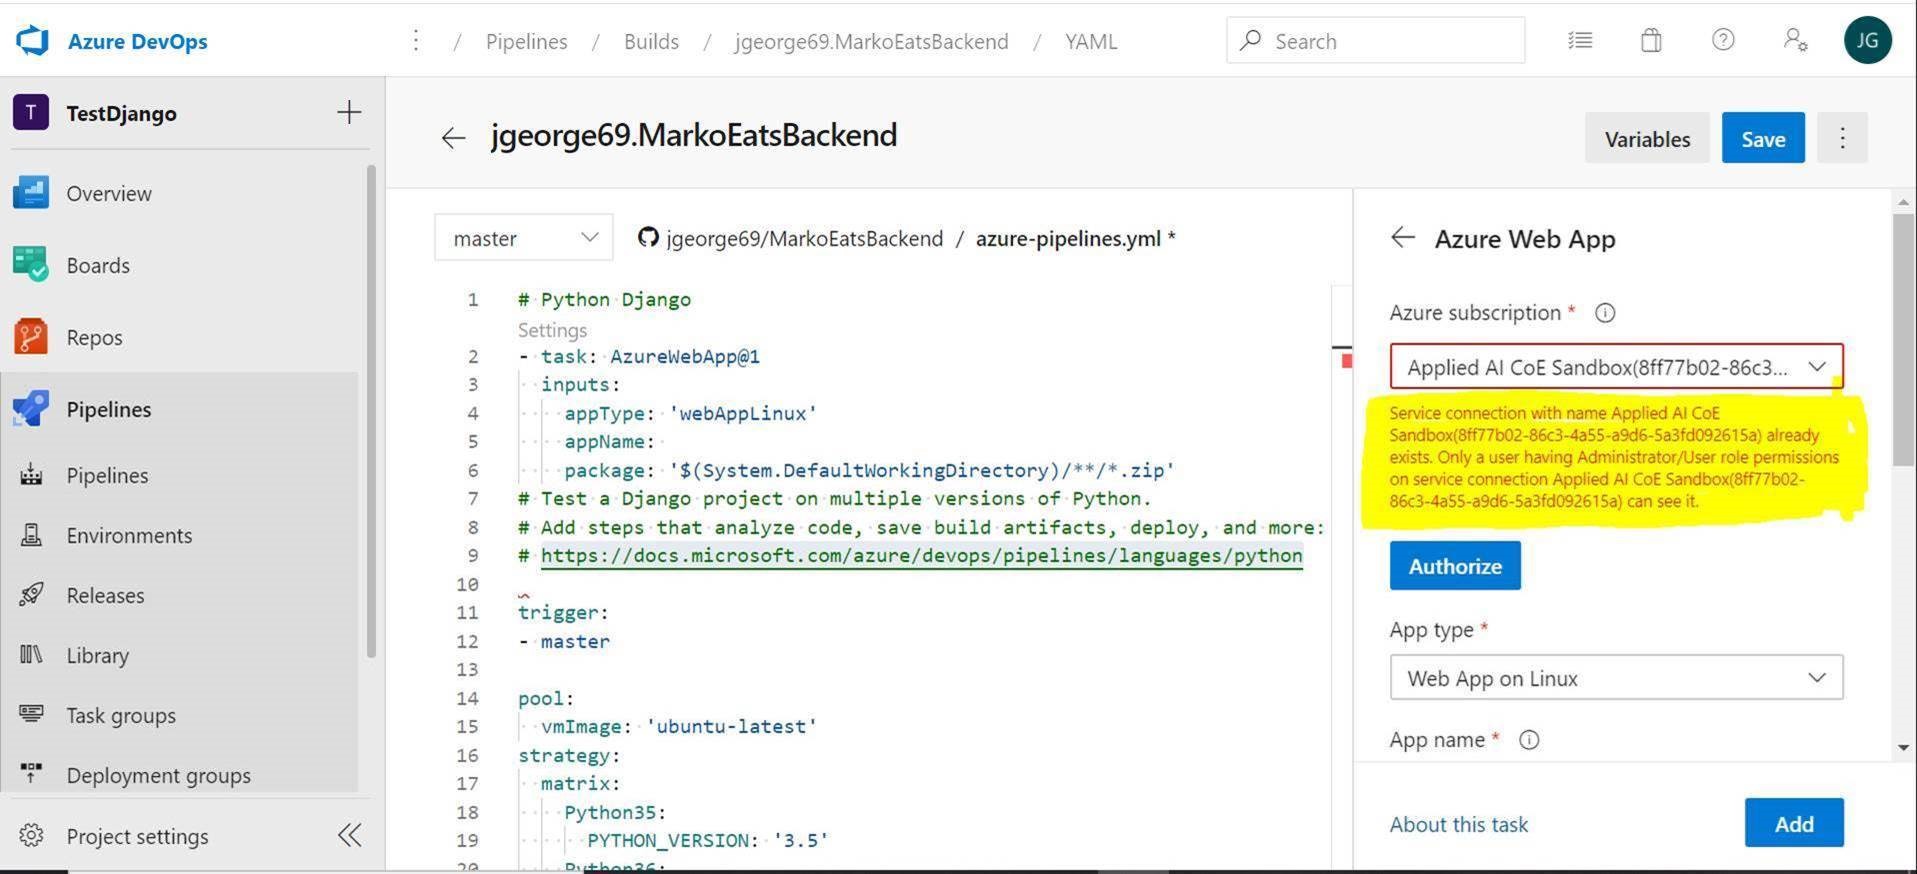Open the App type dropdown

[x=1616, y=678]
